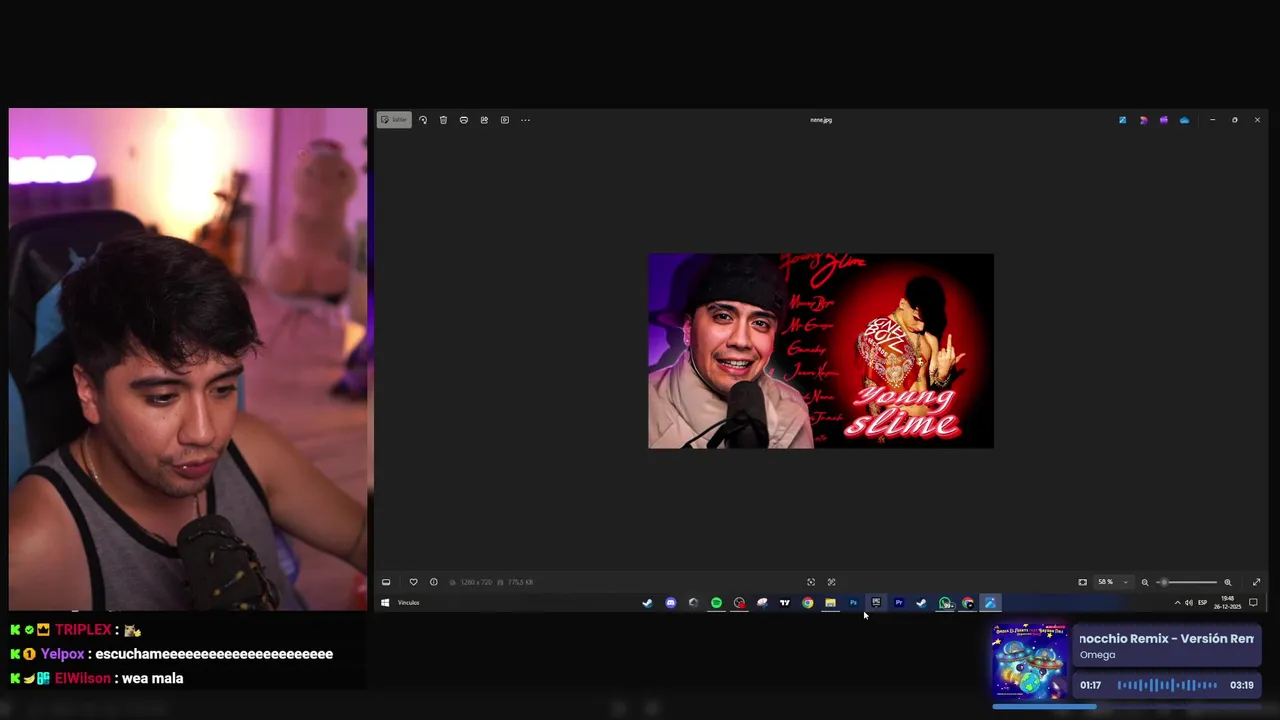The height and width of the screenshot is (720, 1280).
Task: Click the Editar button in Photos
Action: [394, 120]
